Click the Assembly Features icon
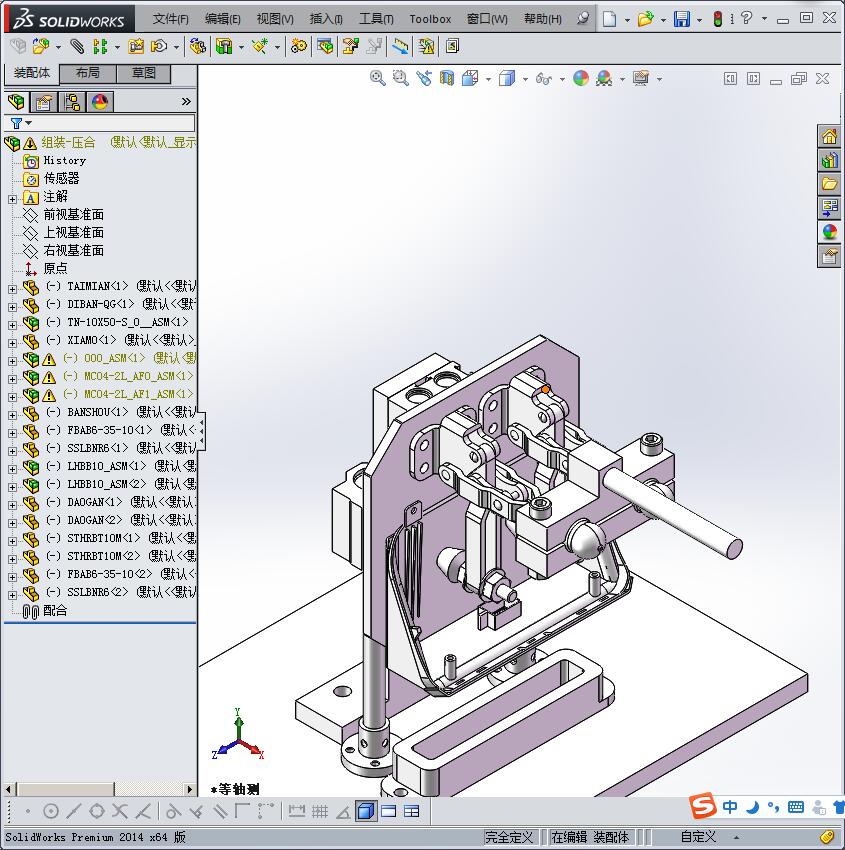The width and height of the screenshot is (845, 850). (224, 47)
